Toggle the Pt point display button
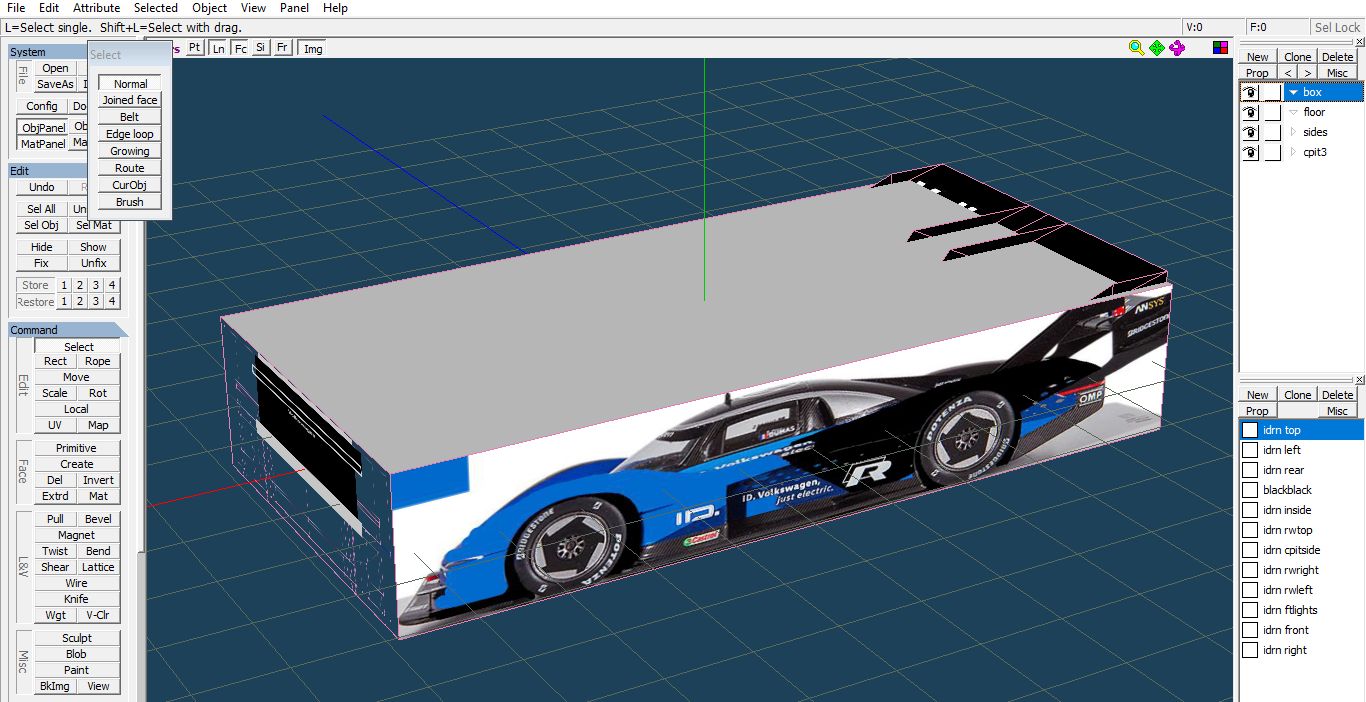The image size is (1366, 702). (x=195, y=48)
